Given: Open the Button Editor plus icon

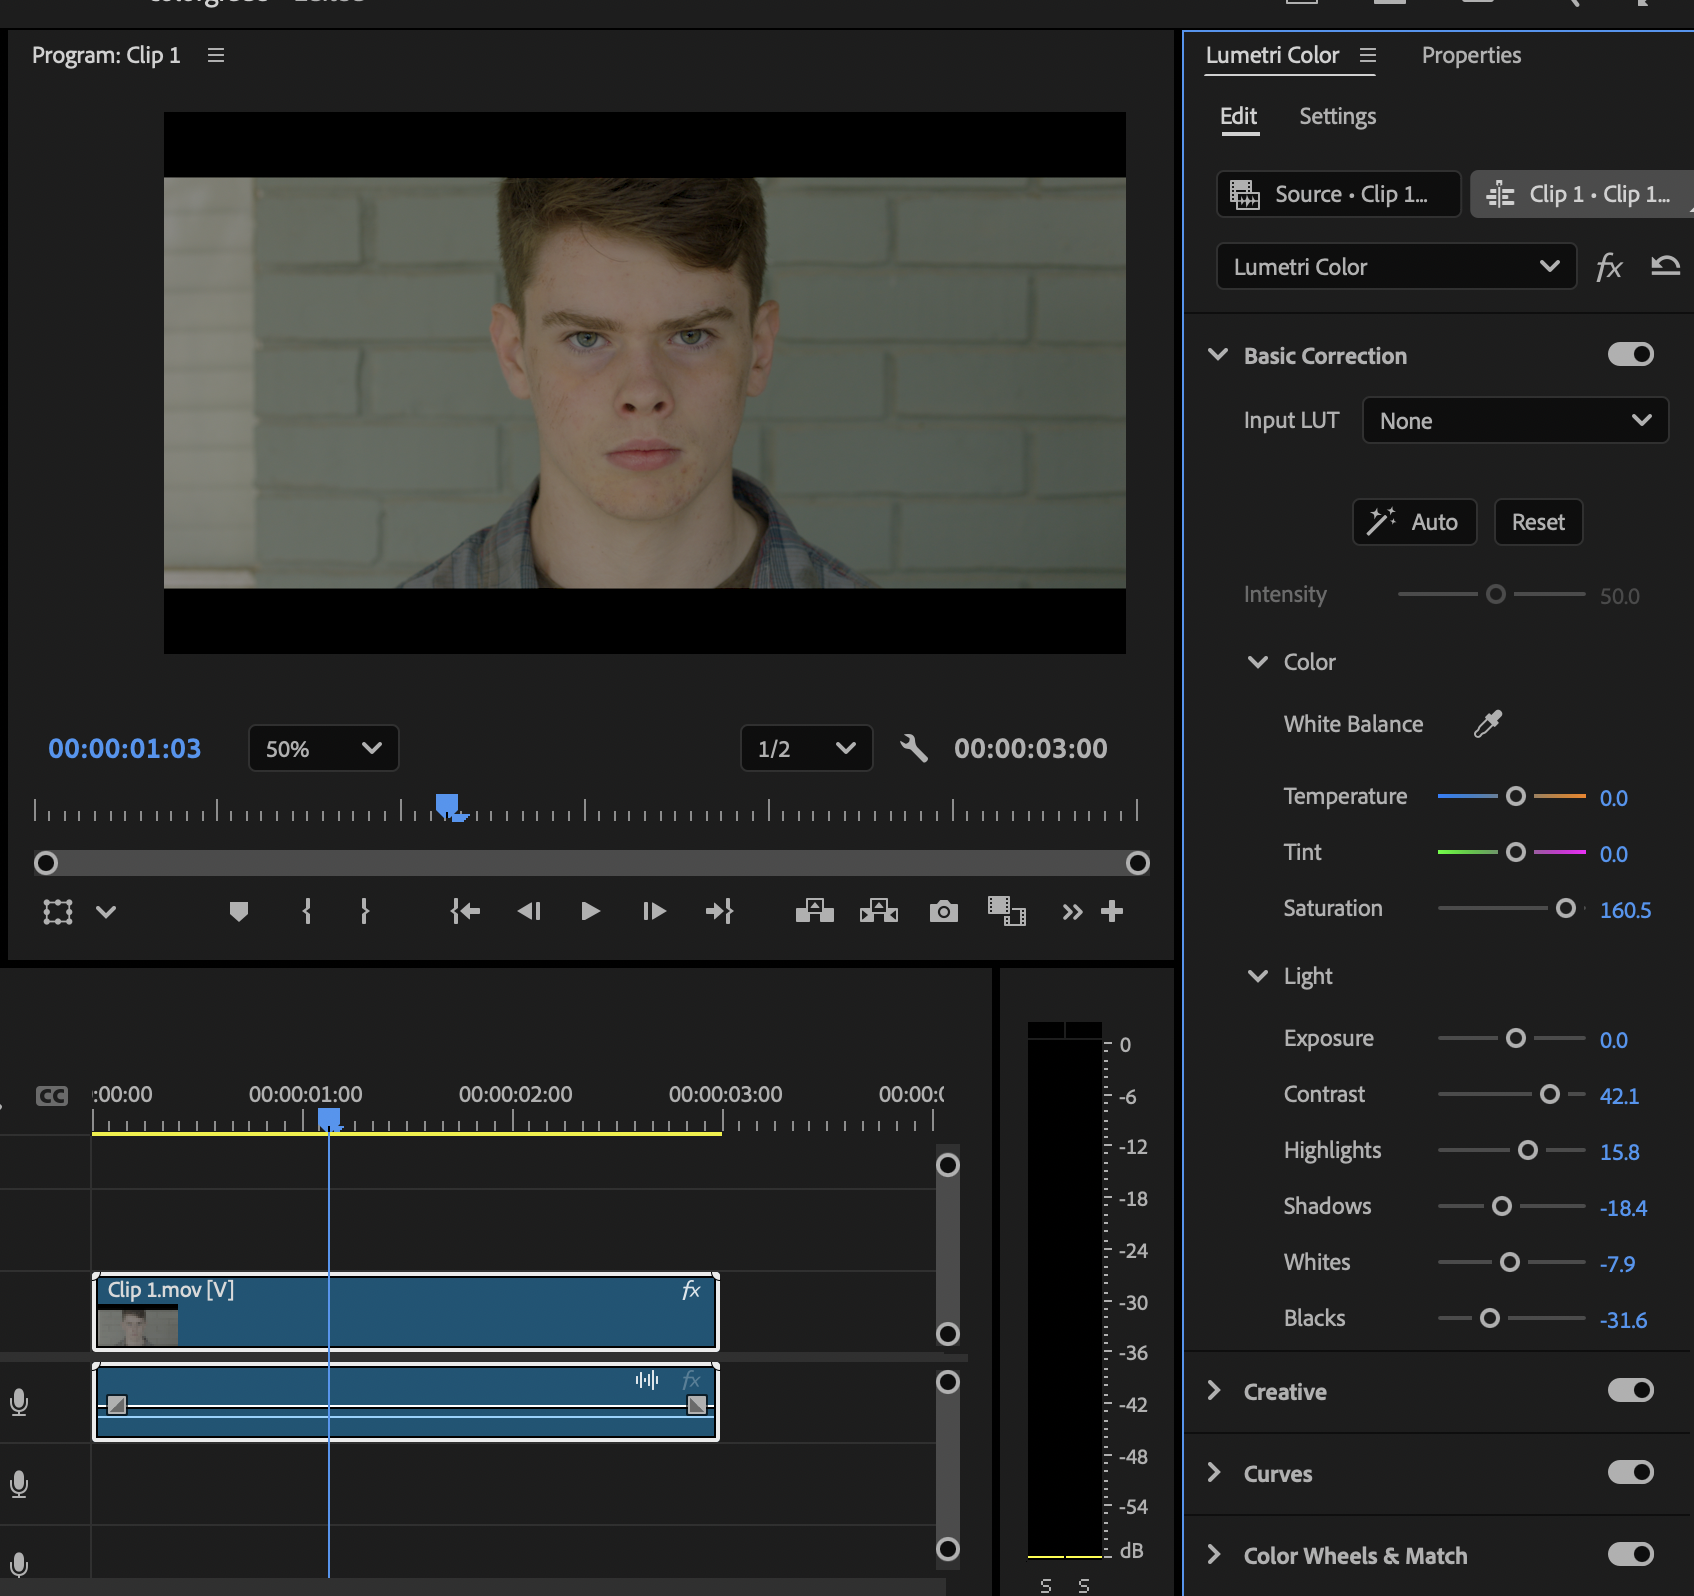Looking at the screenshot, I should (x=1112, y=911).
